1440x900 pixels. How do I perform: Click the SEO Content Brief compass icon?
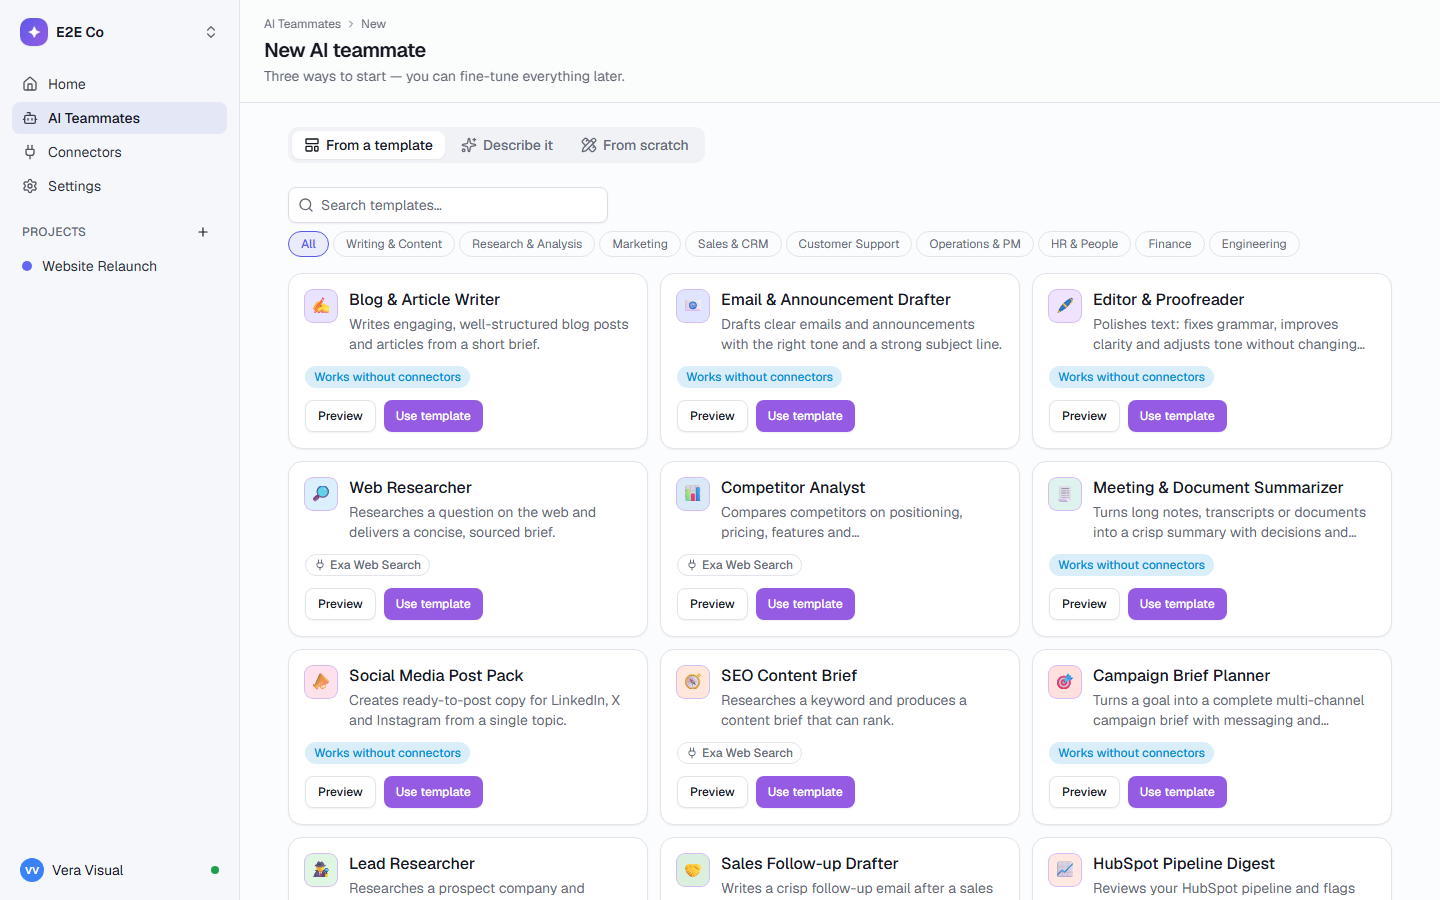[x=693, y=682]
